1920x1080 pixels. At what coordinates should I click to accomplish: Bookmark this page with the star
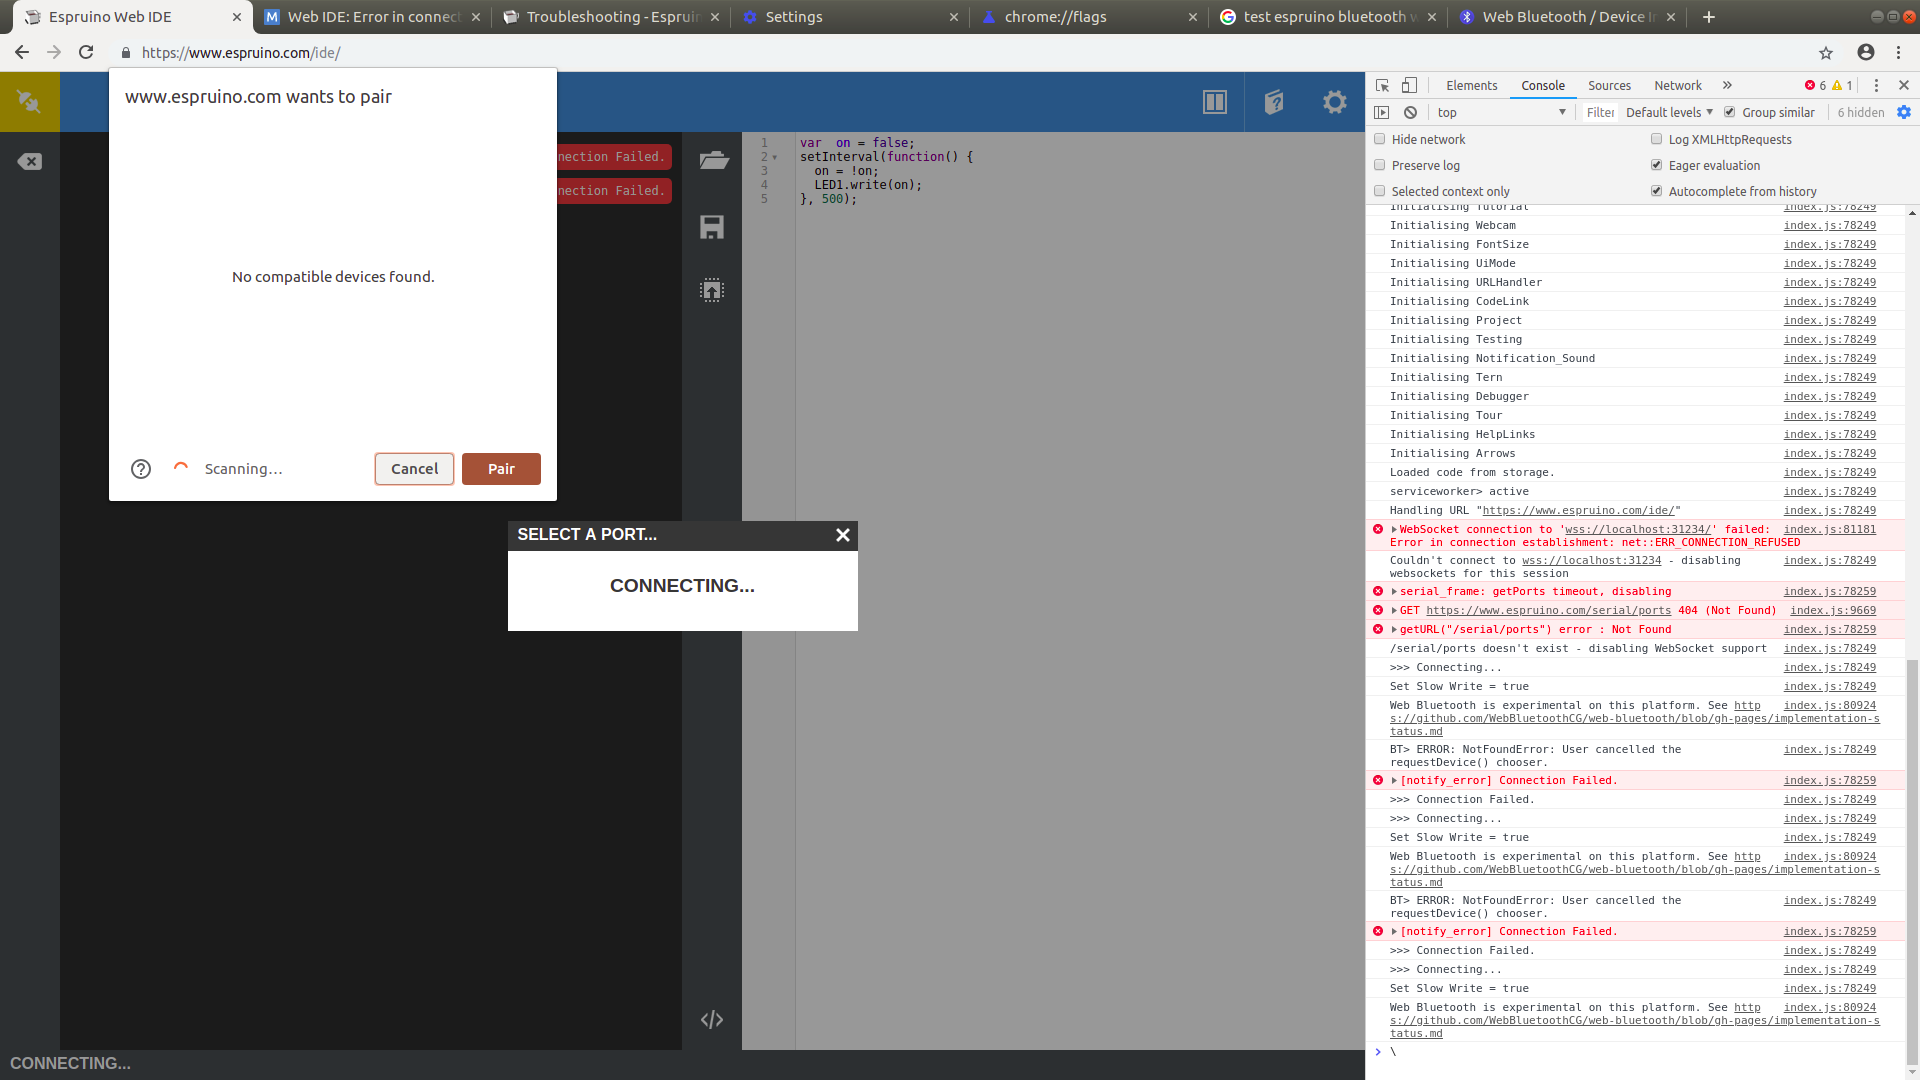1826,53
